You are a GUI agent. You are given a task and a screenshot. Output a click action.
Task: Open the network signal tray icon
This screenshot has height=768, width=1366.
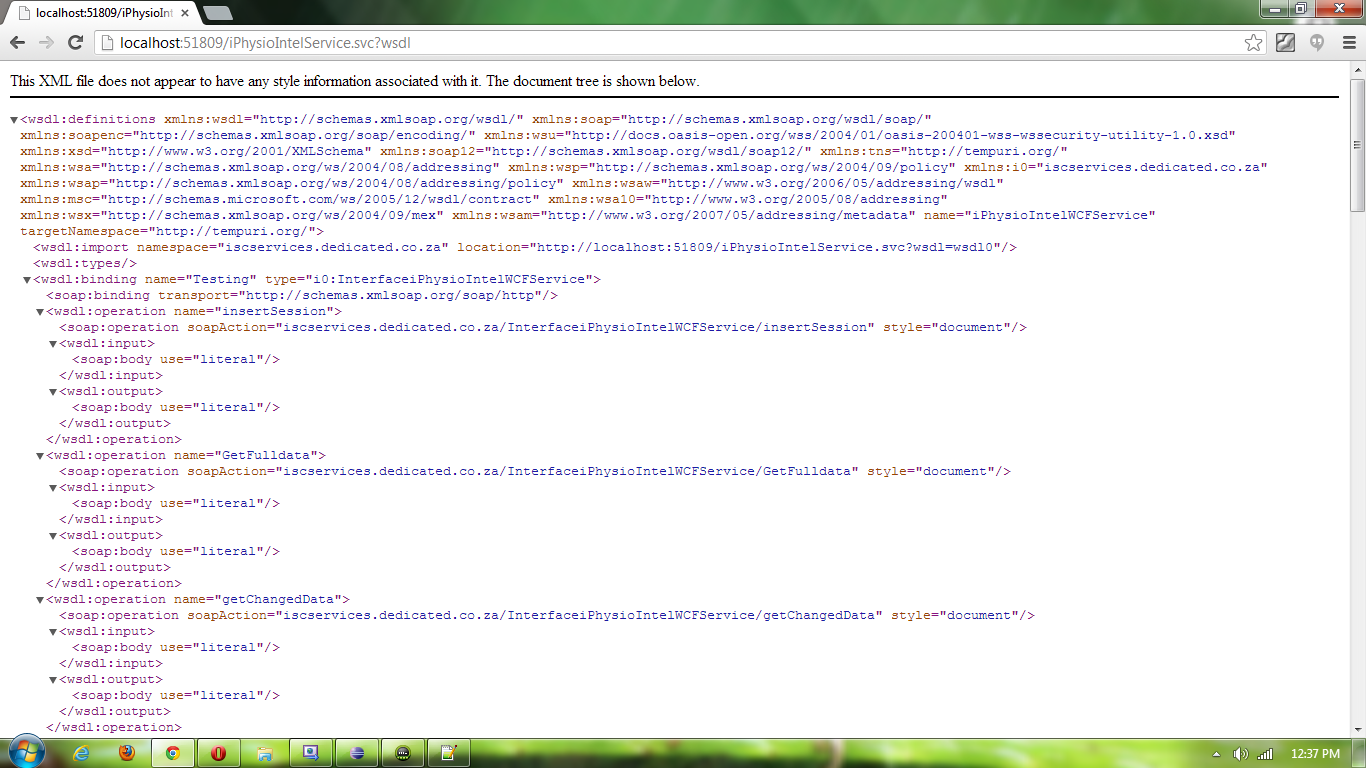pos(1265,754)
